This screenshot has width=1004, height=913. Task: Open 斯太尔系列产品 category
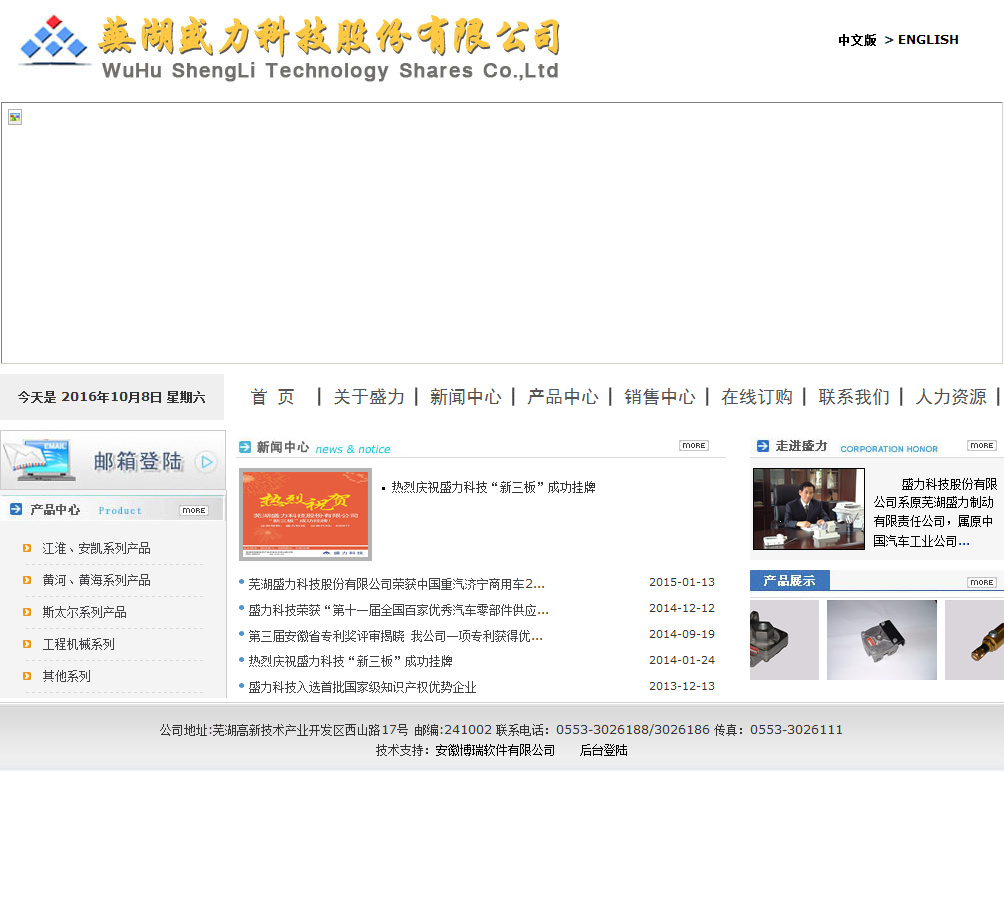pyautogui.click(x=84, y=612)
